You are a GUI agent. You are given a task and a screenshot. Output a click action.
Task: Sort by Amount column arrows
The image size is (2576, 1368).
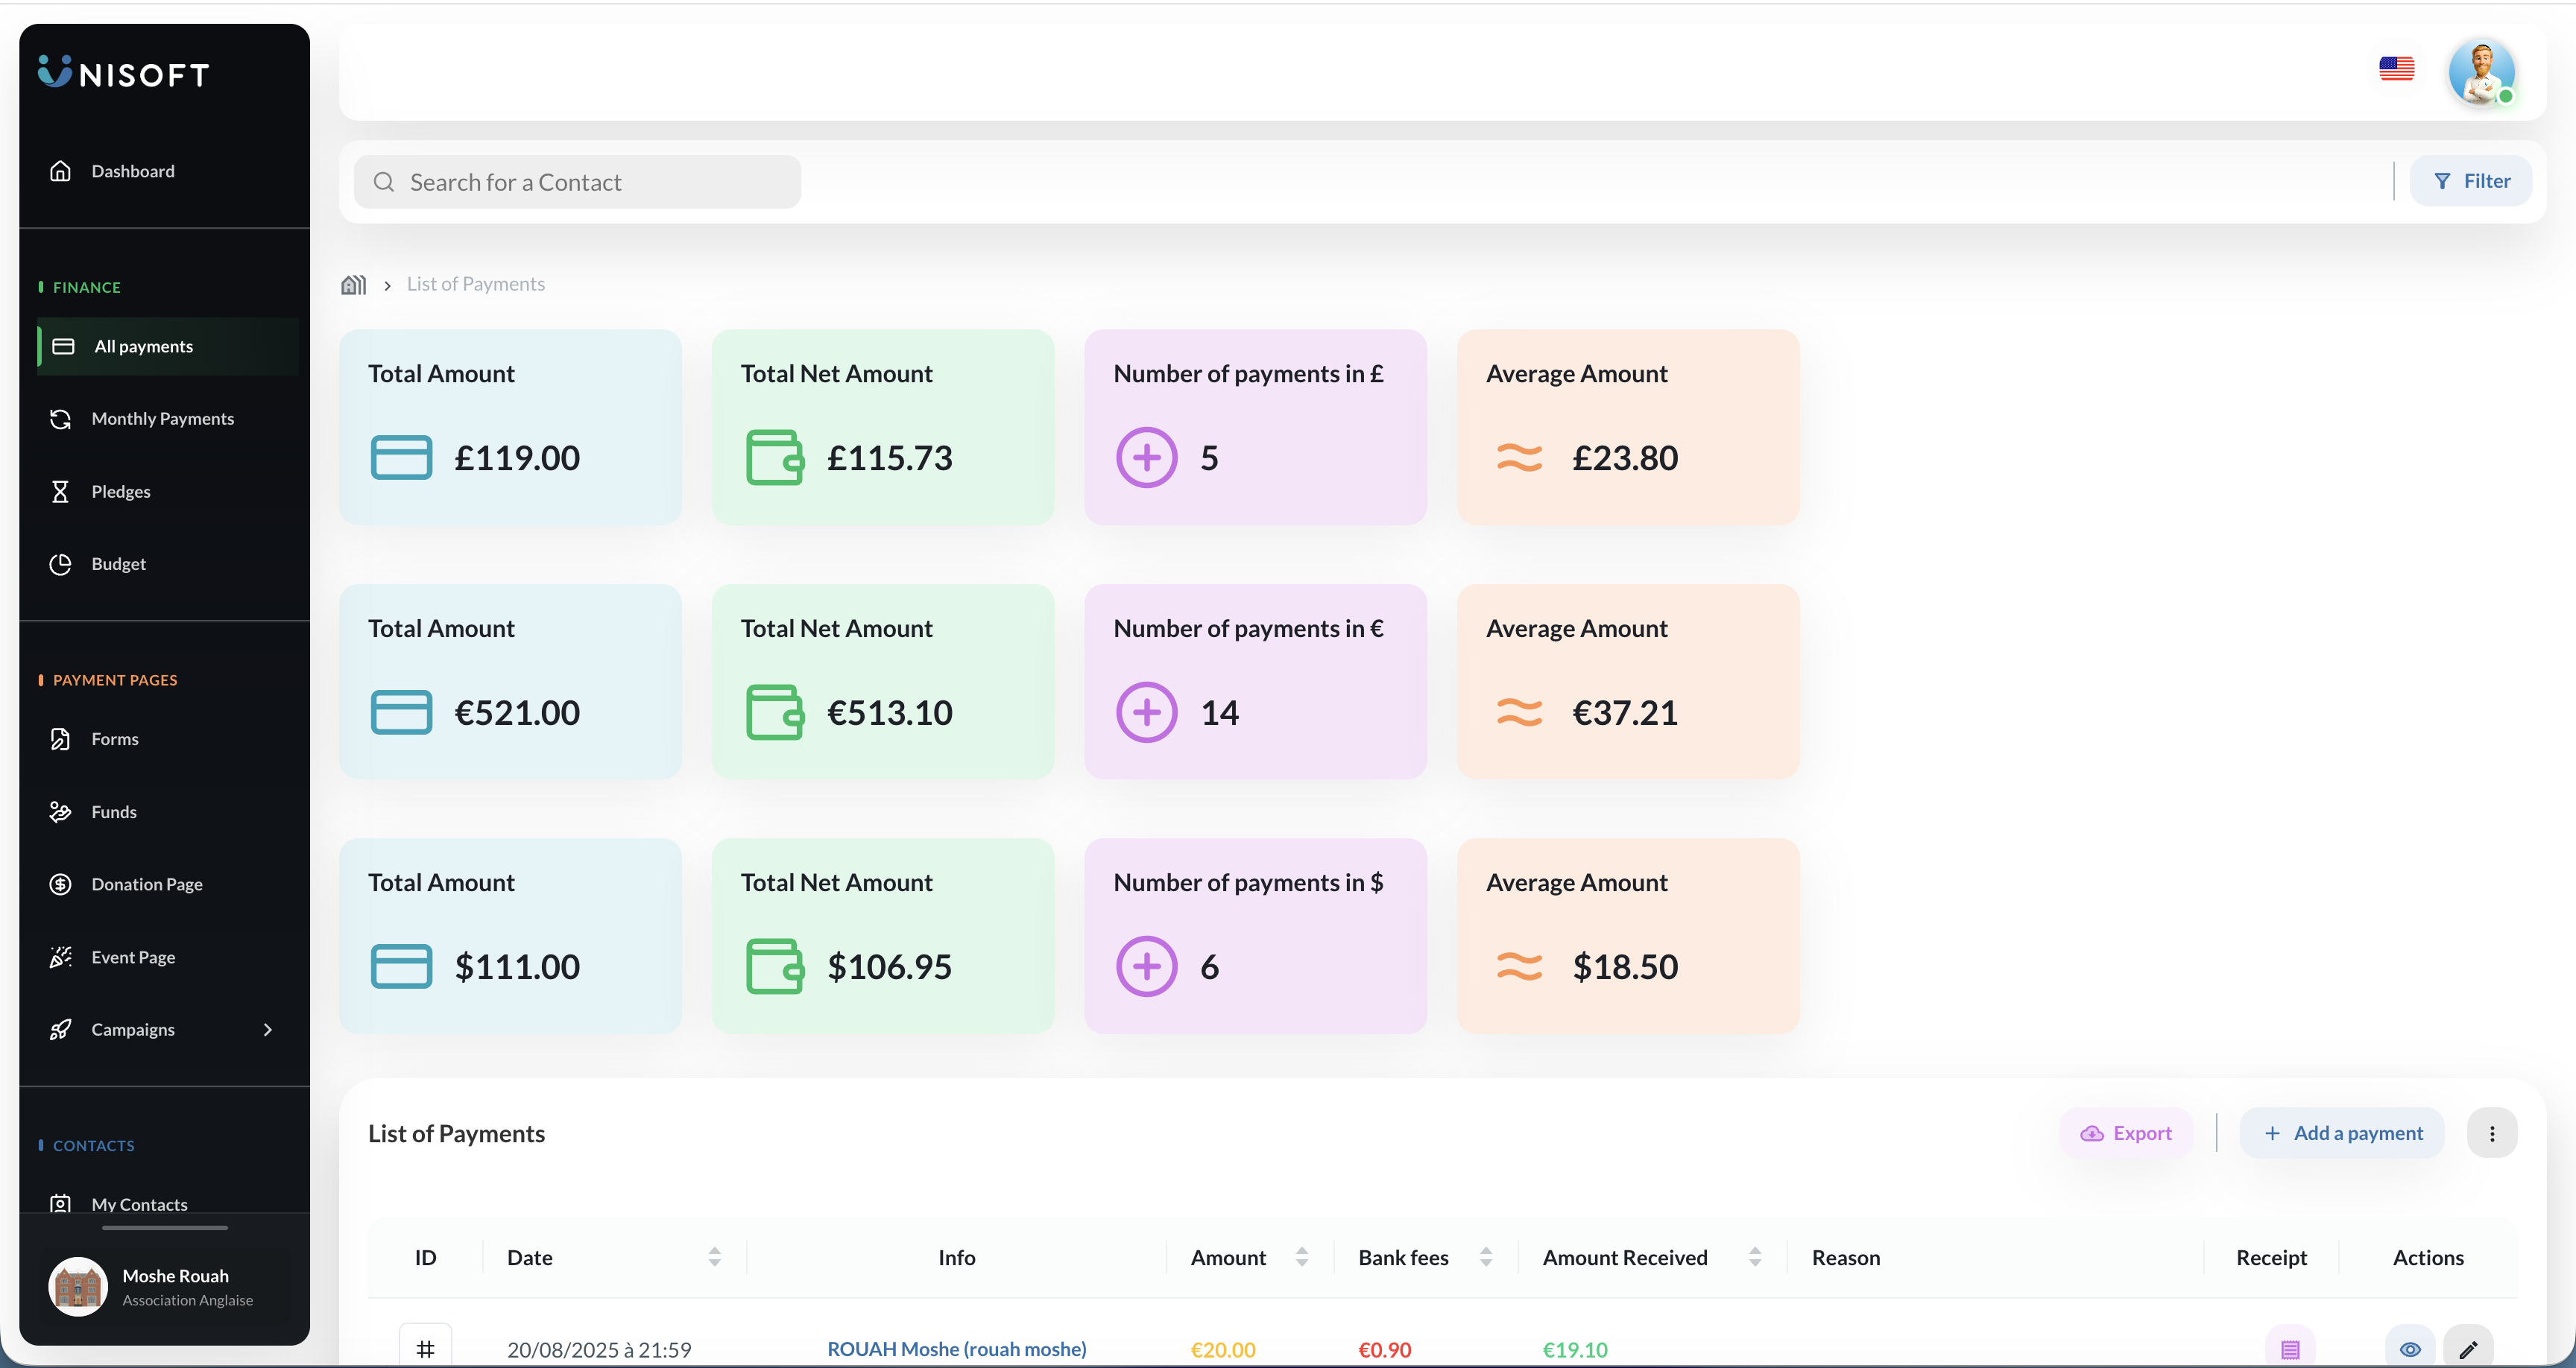click(x=1302, y=1257)
